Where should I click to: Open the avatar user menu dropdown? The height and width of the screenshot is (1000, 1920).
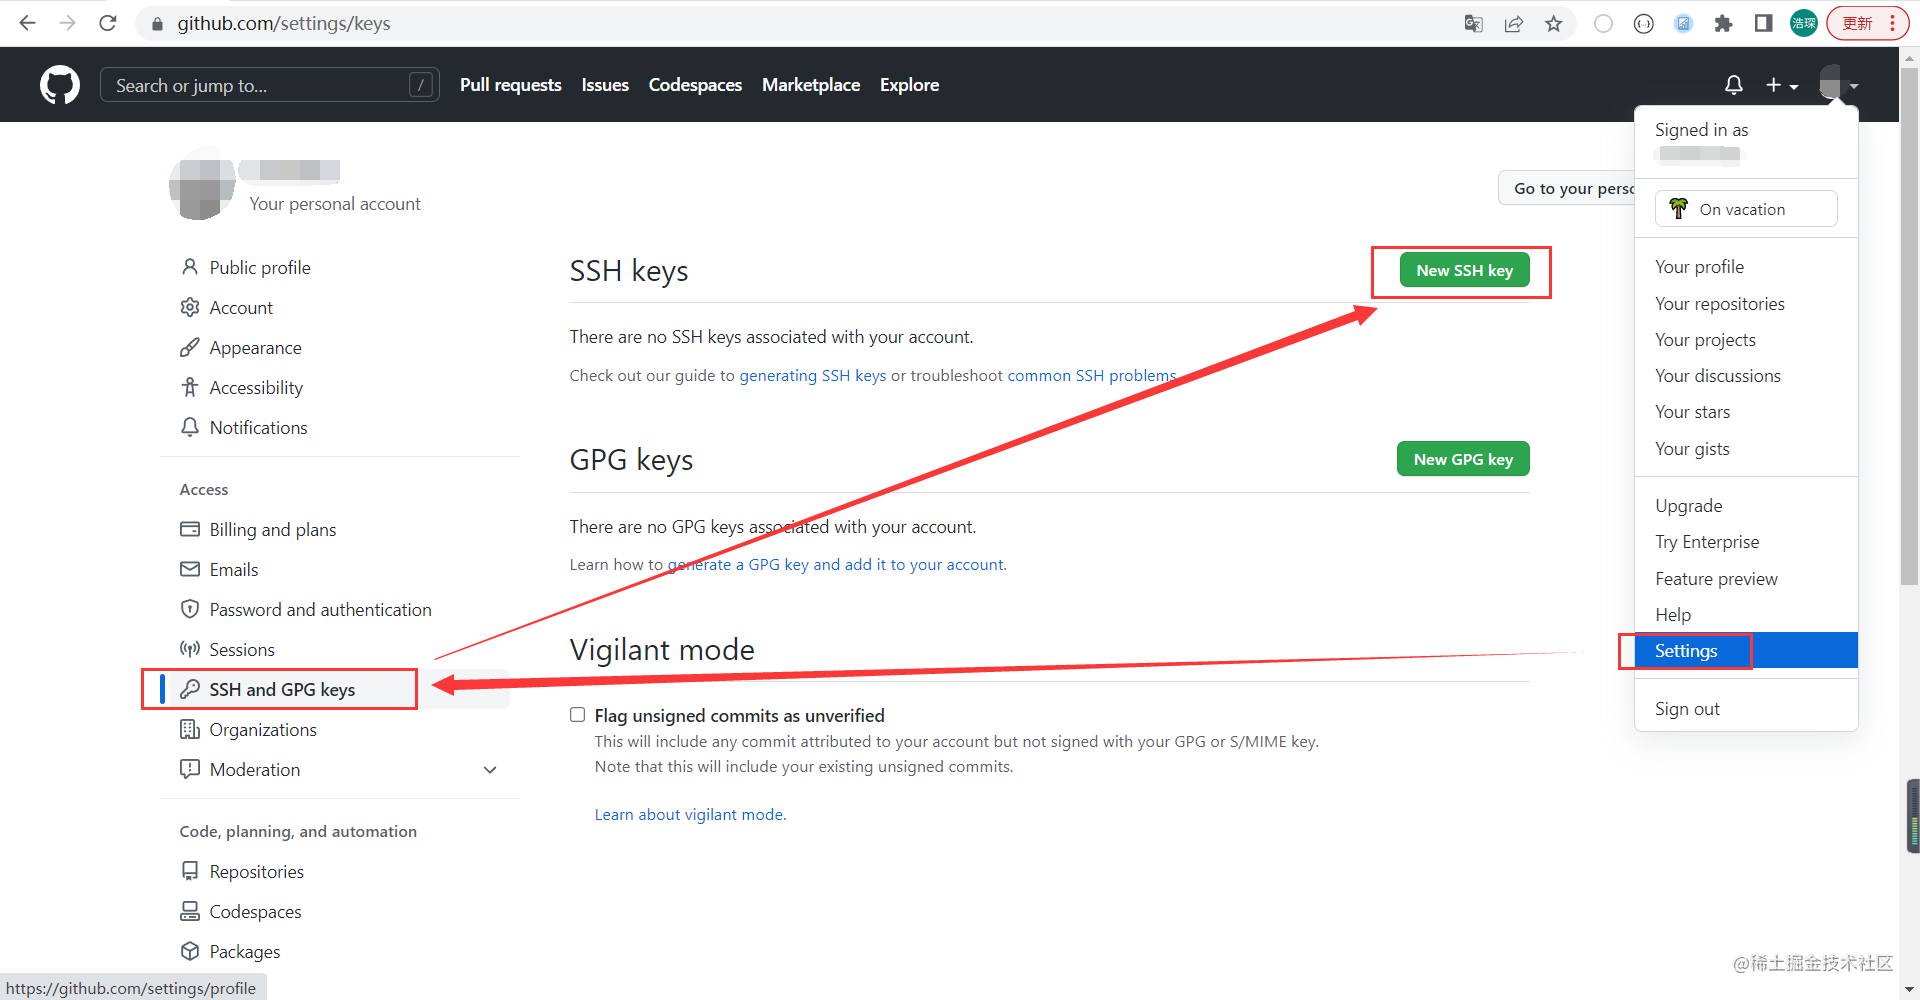[x=1838, y=83]
